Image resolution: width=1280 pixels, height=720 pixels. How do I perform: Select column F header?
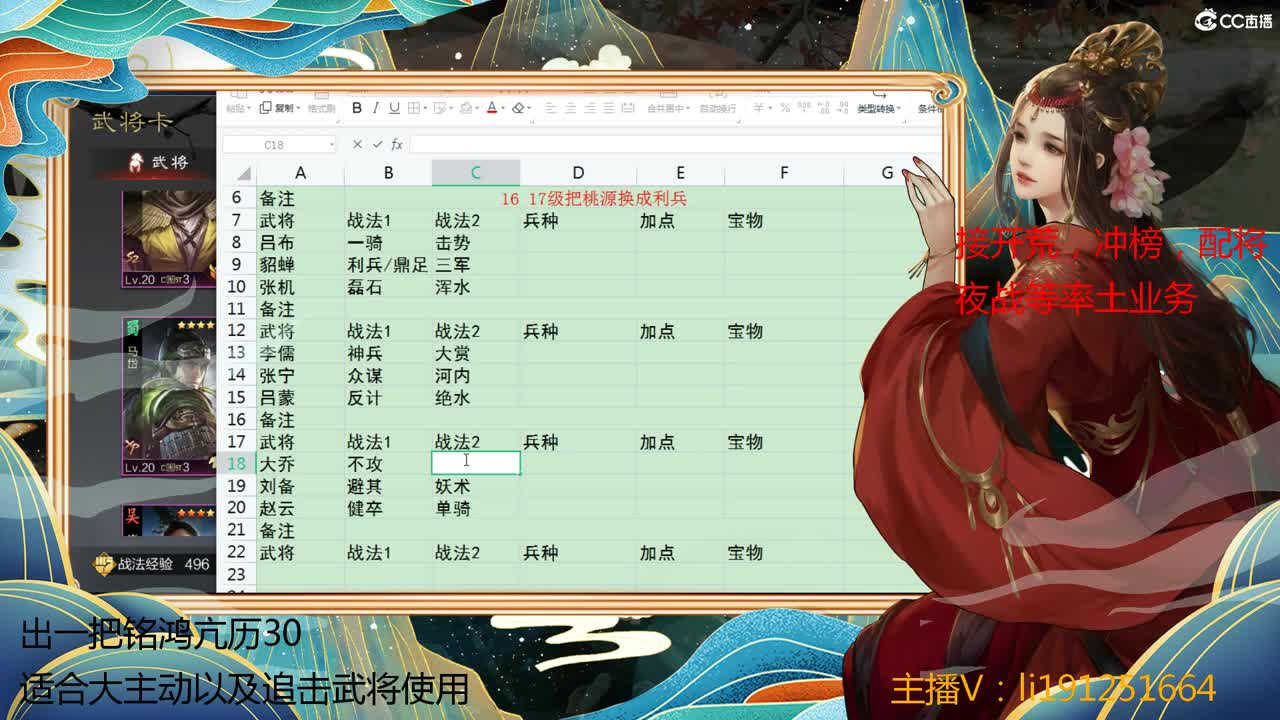tap(784, 173)
